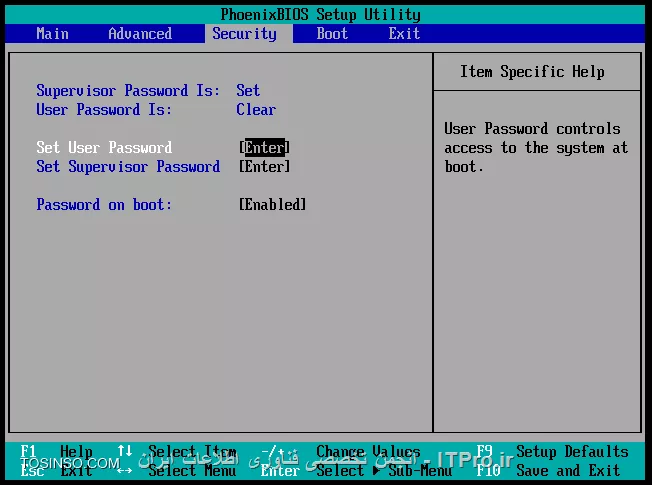
Task: Change the Password on boot Enabled value
Action: [272, 205]
